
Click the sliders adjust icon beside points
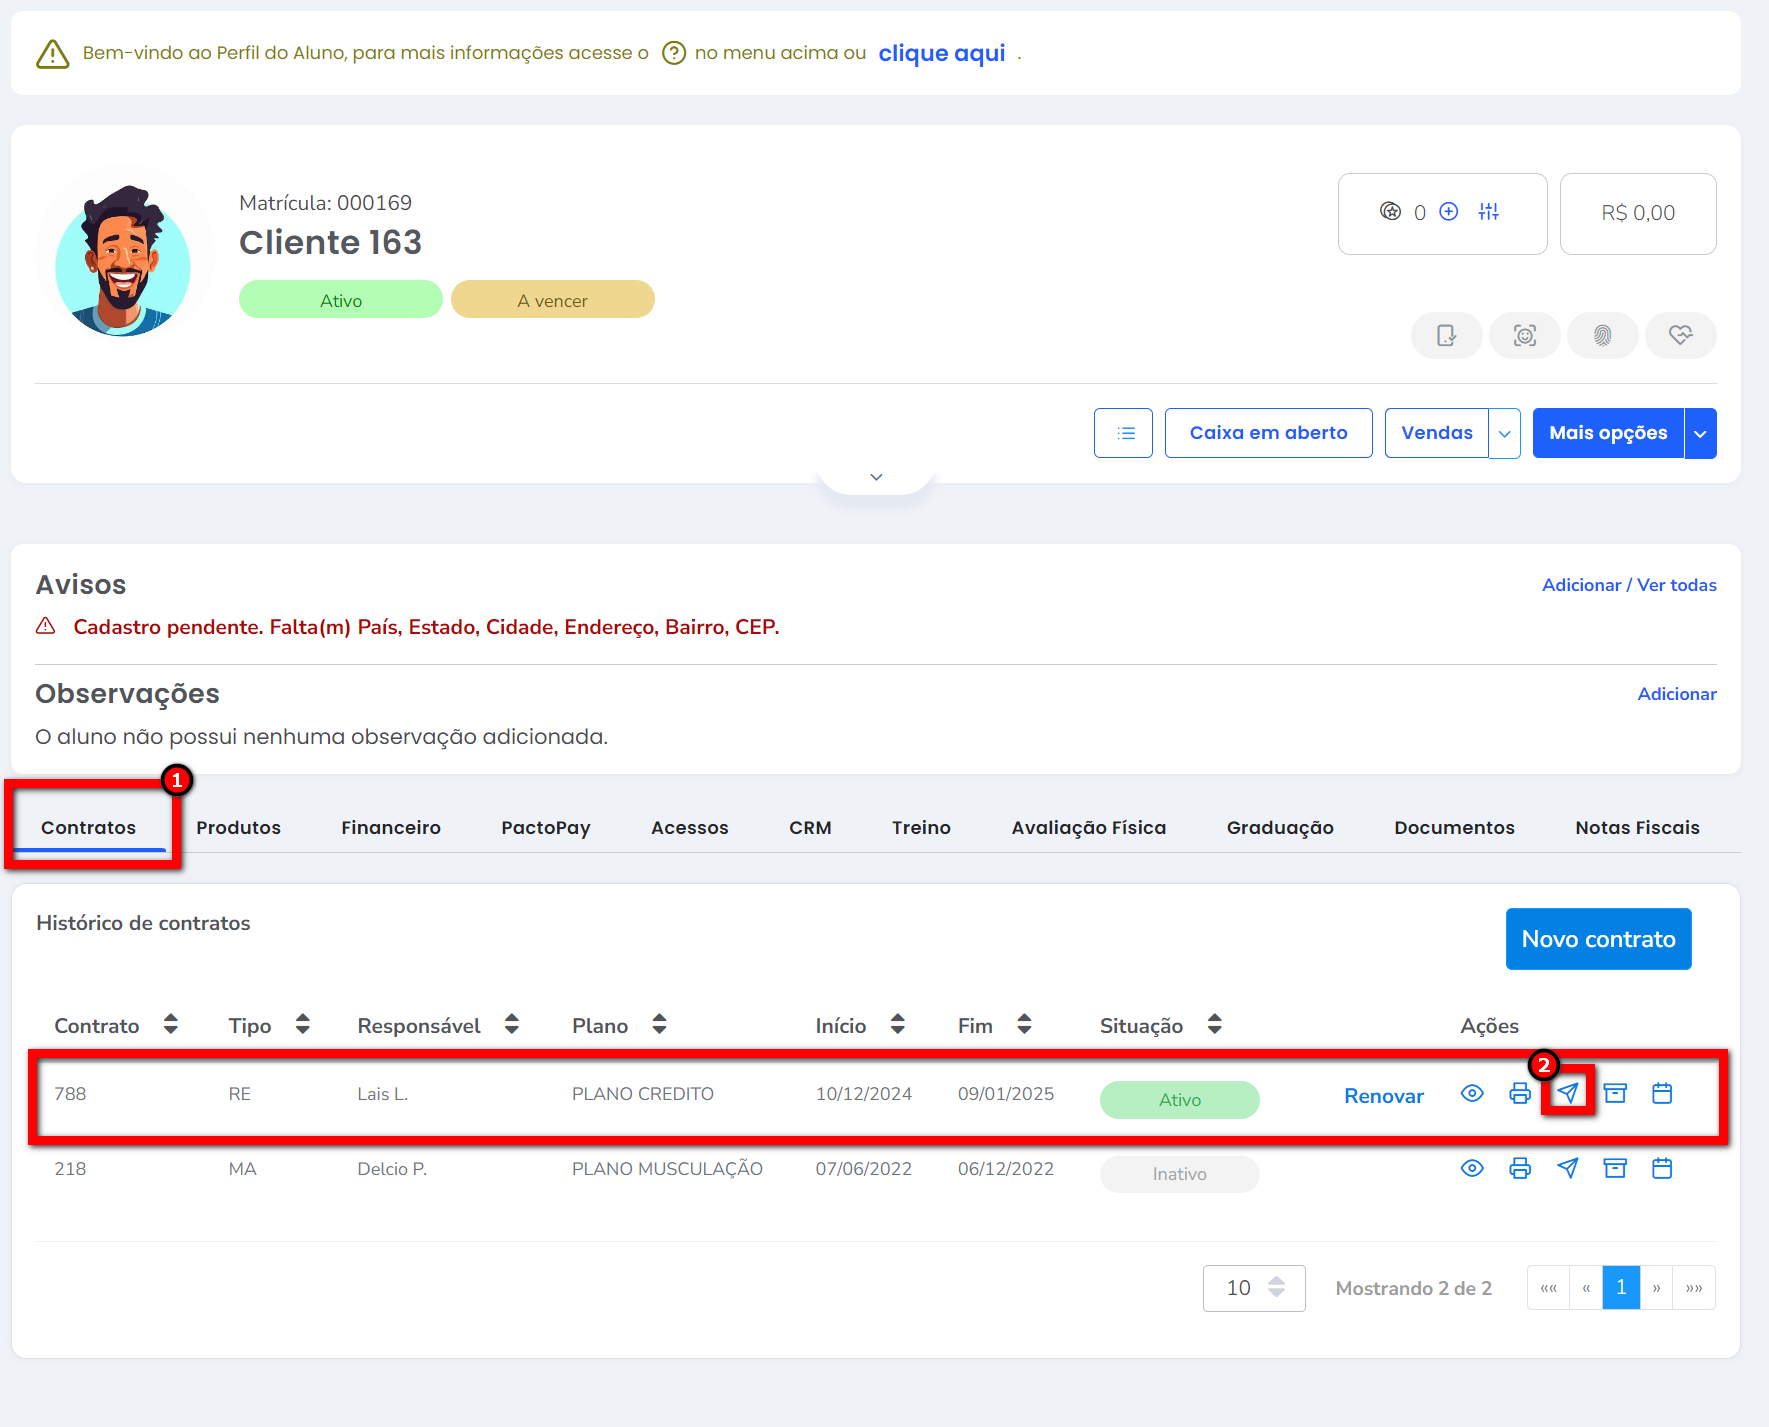pyautogui.click(x=1488, y=212)
